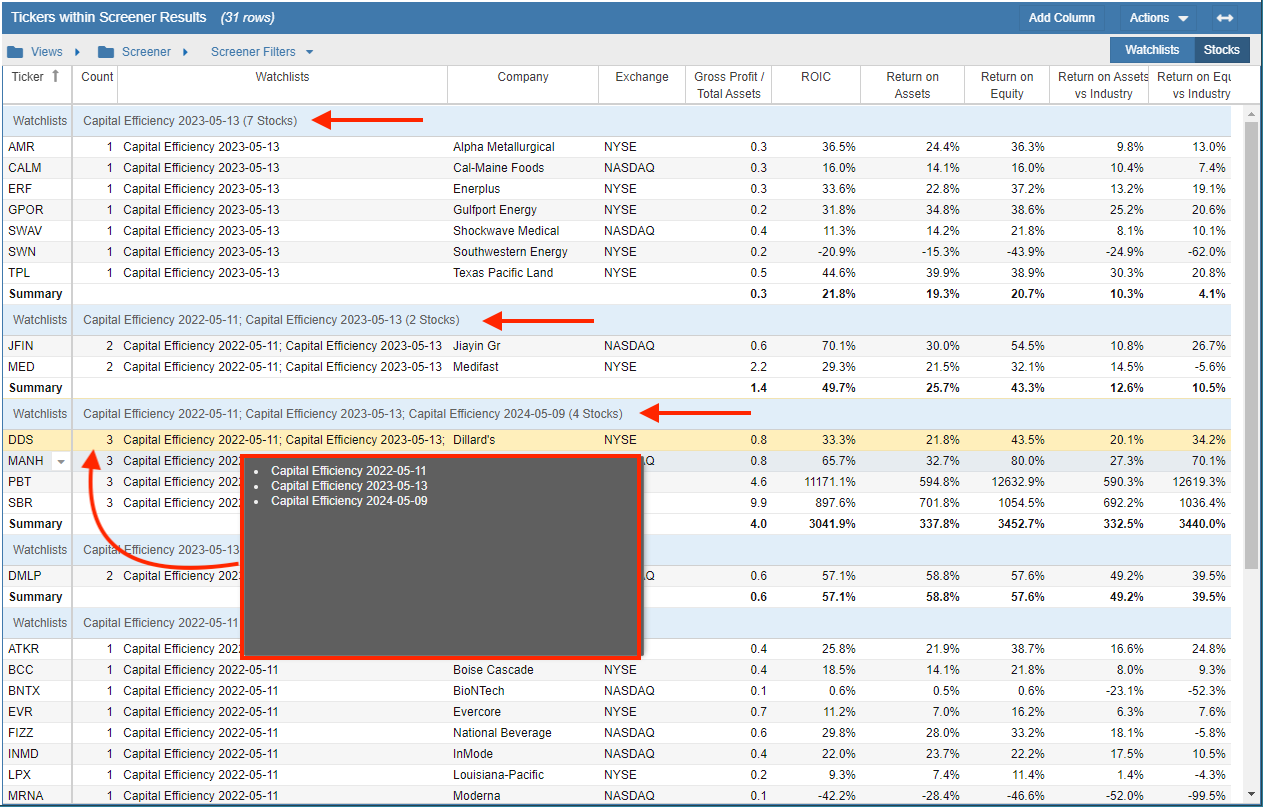Select the MRNA ticker cell

click(x=37, y=796)
